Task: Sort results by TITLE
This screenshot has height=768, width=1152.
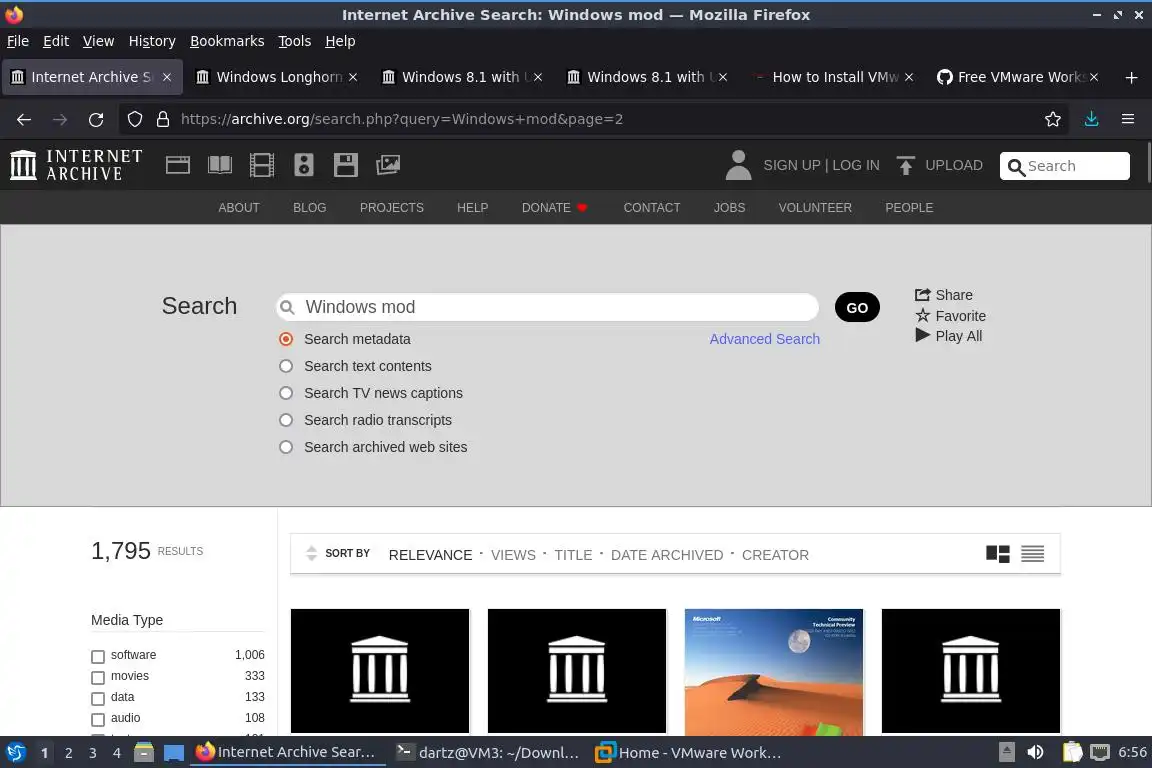Action: 573,555
